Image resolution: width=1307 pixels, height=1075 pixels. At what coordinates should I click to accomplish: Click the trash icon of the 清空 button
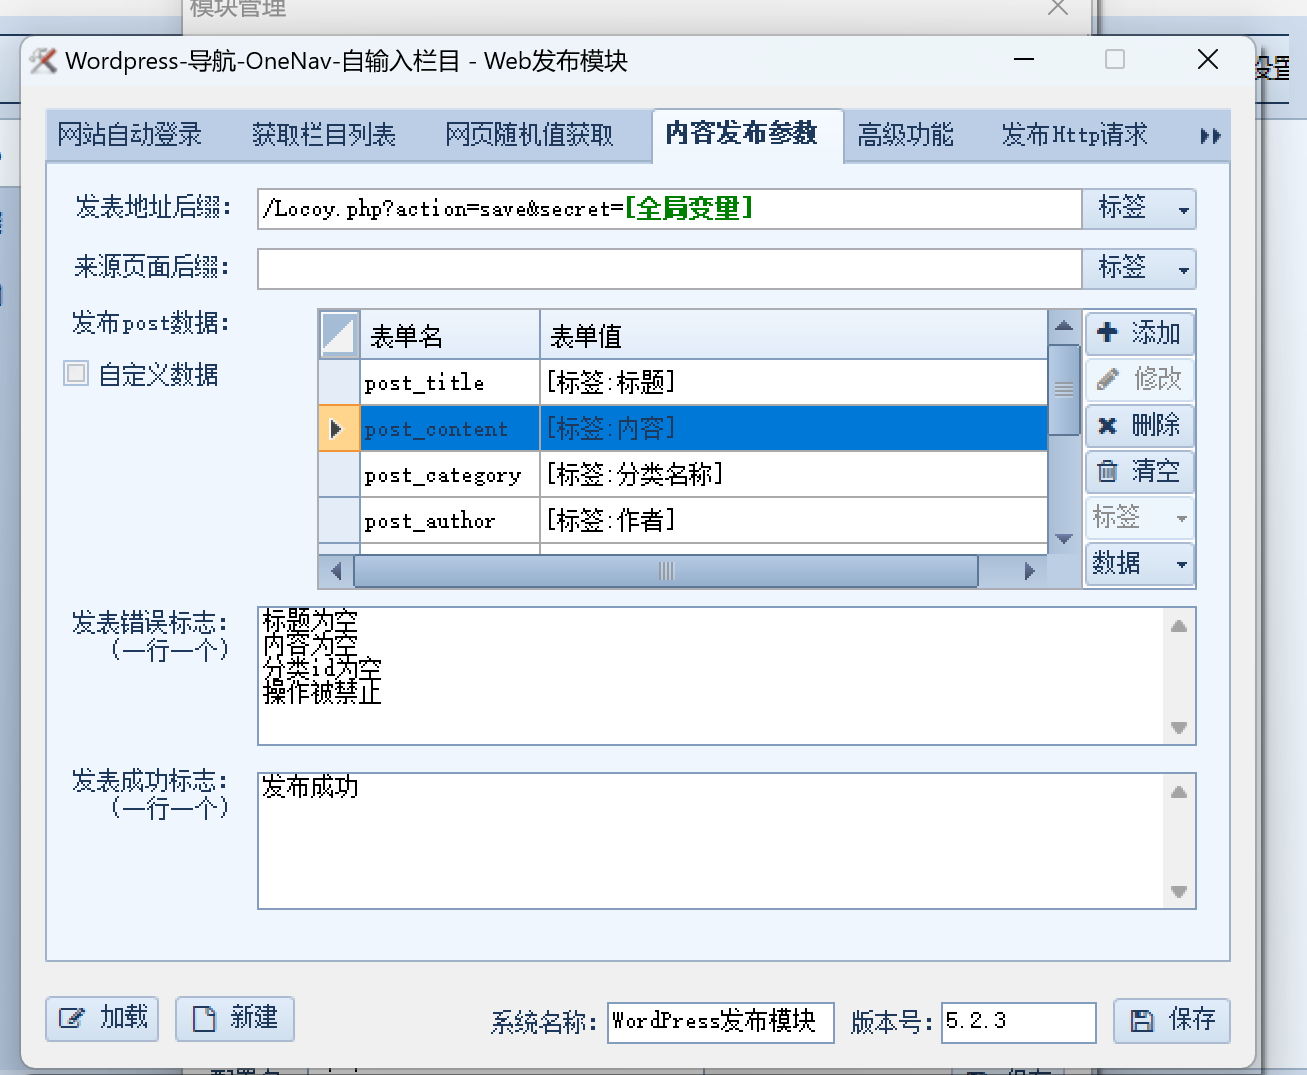(x=1107, y=471)
